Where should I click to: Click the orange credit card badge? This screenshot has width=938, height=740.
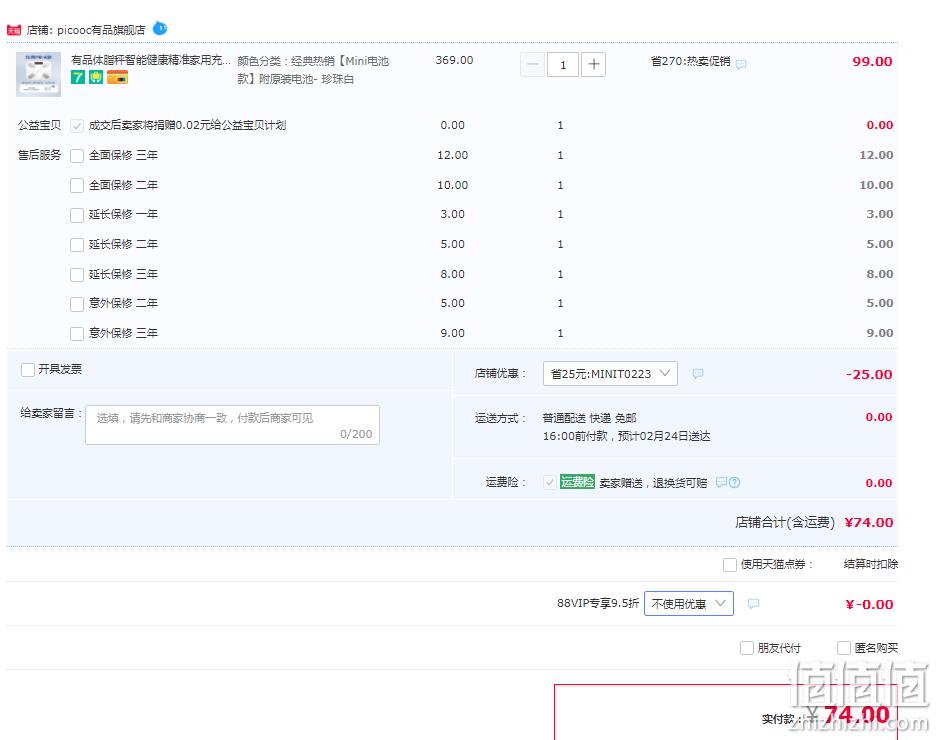(x=117, y=77)
